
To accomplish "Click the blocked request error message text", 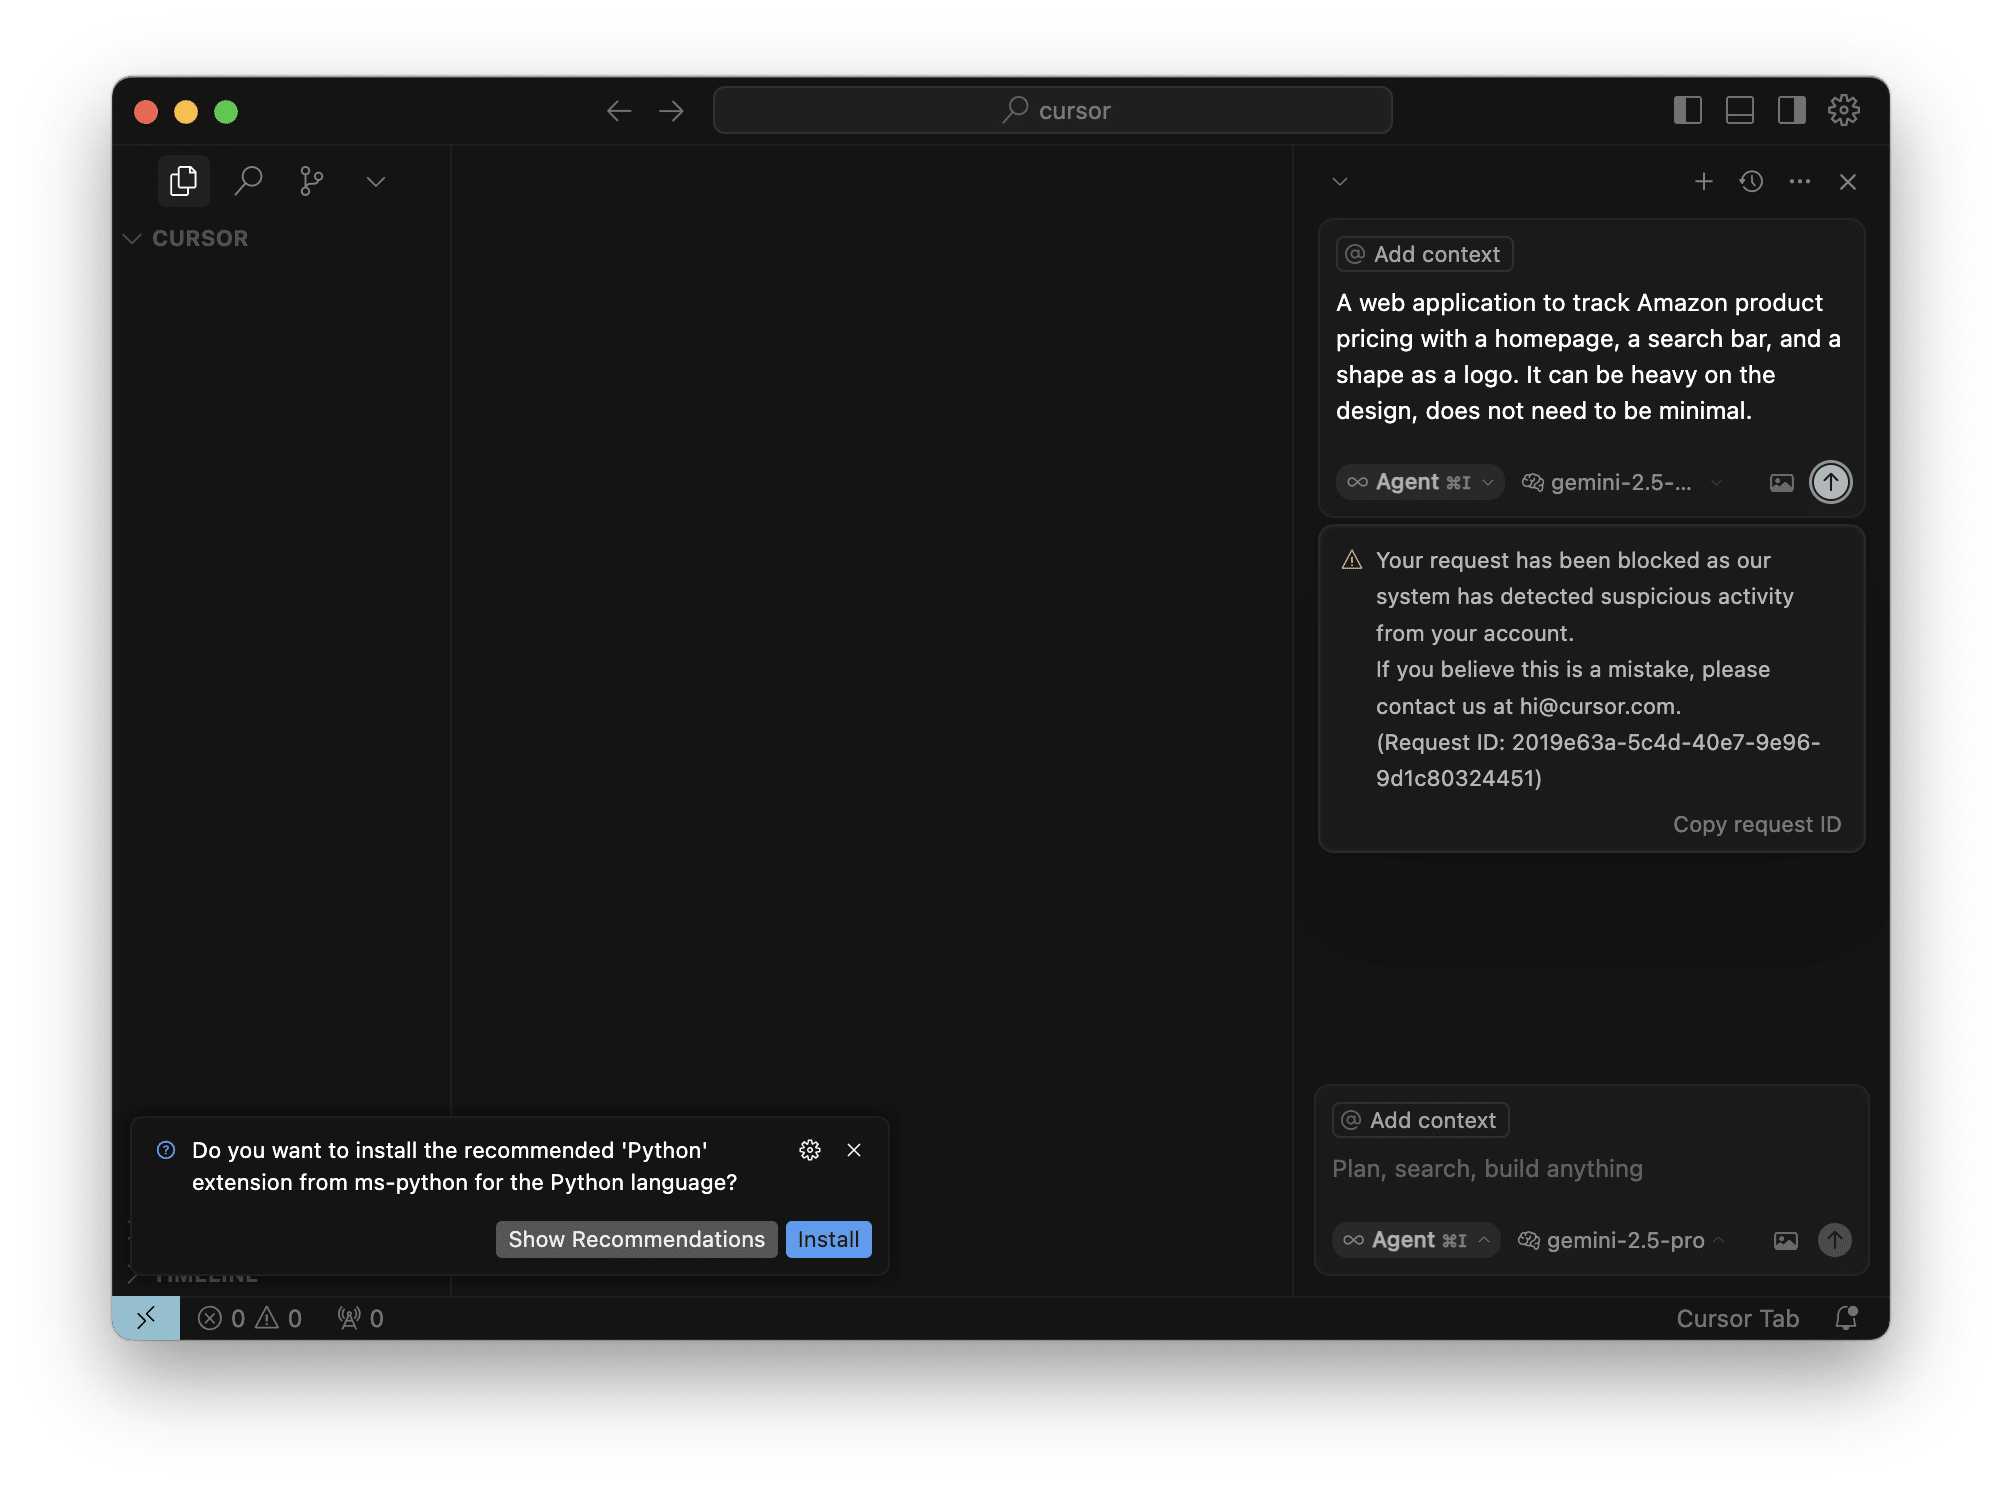I will coord(1597,669).
